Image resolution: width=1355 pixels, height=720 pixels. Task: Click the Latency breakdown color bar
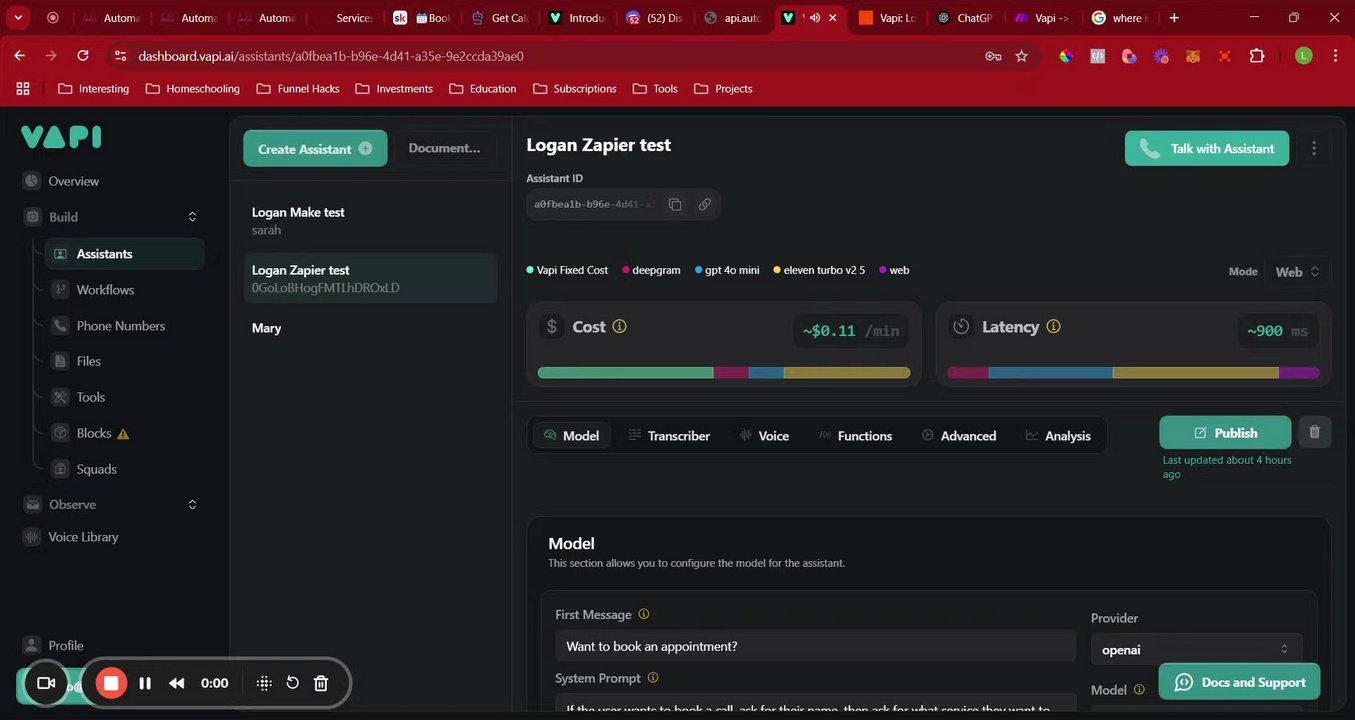[1133, 373]
